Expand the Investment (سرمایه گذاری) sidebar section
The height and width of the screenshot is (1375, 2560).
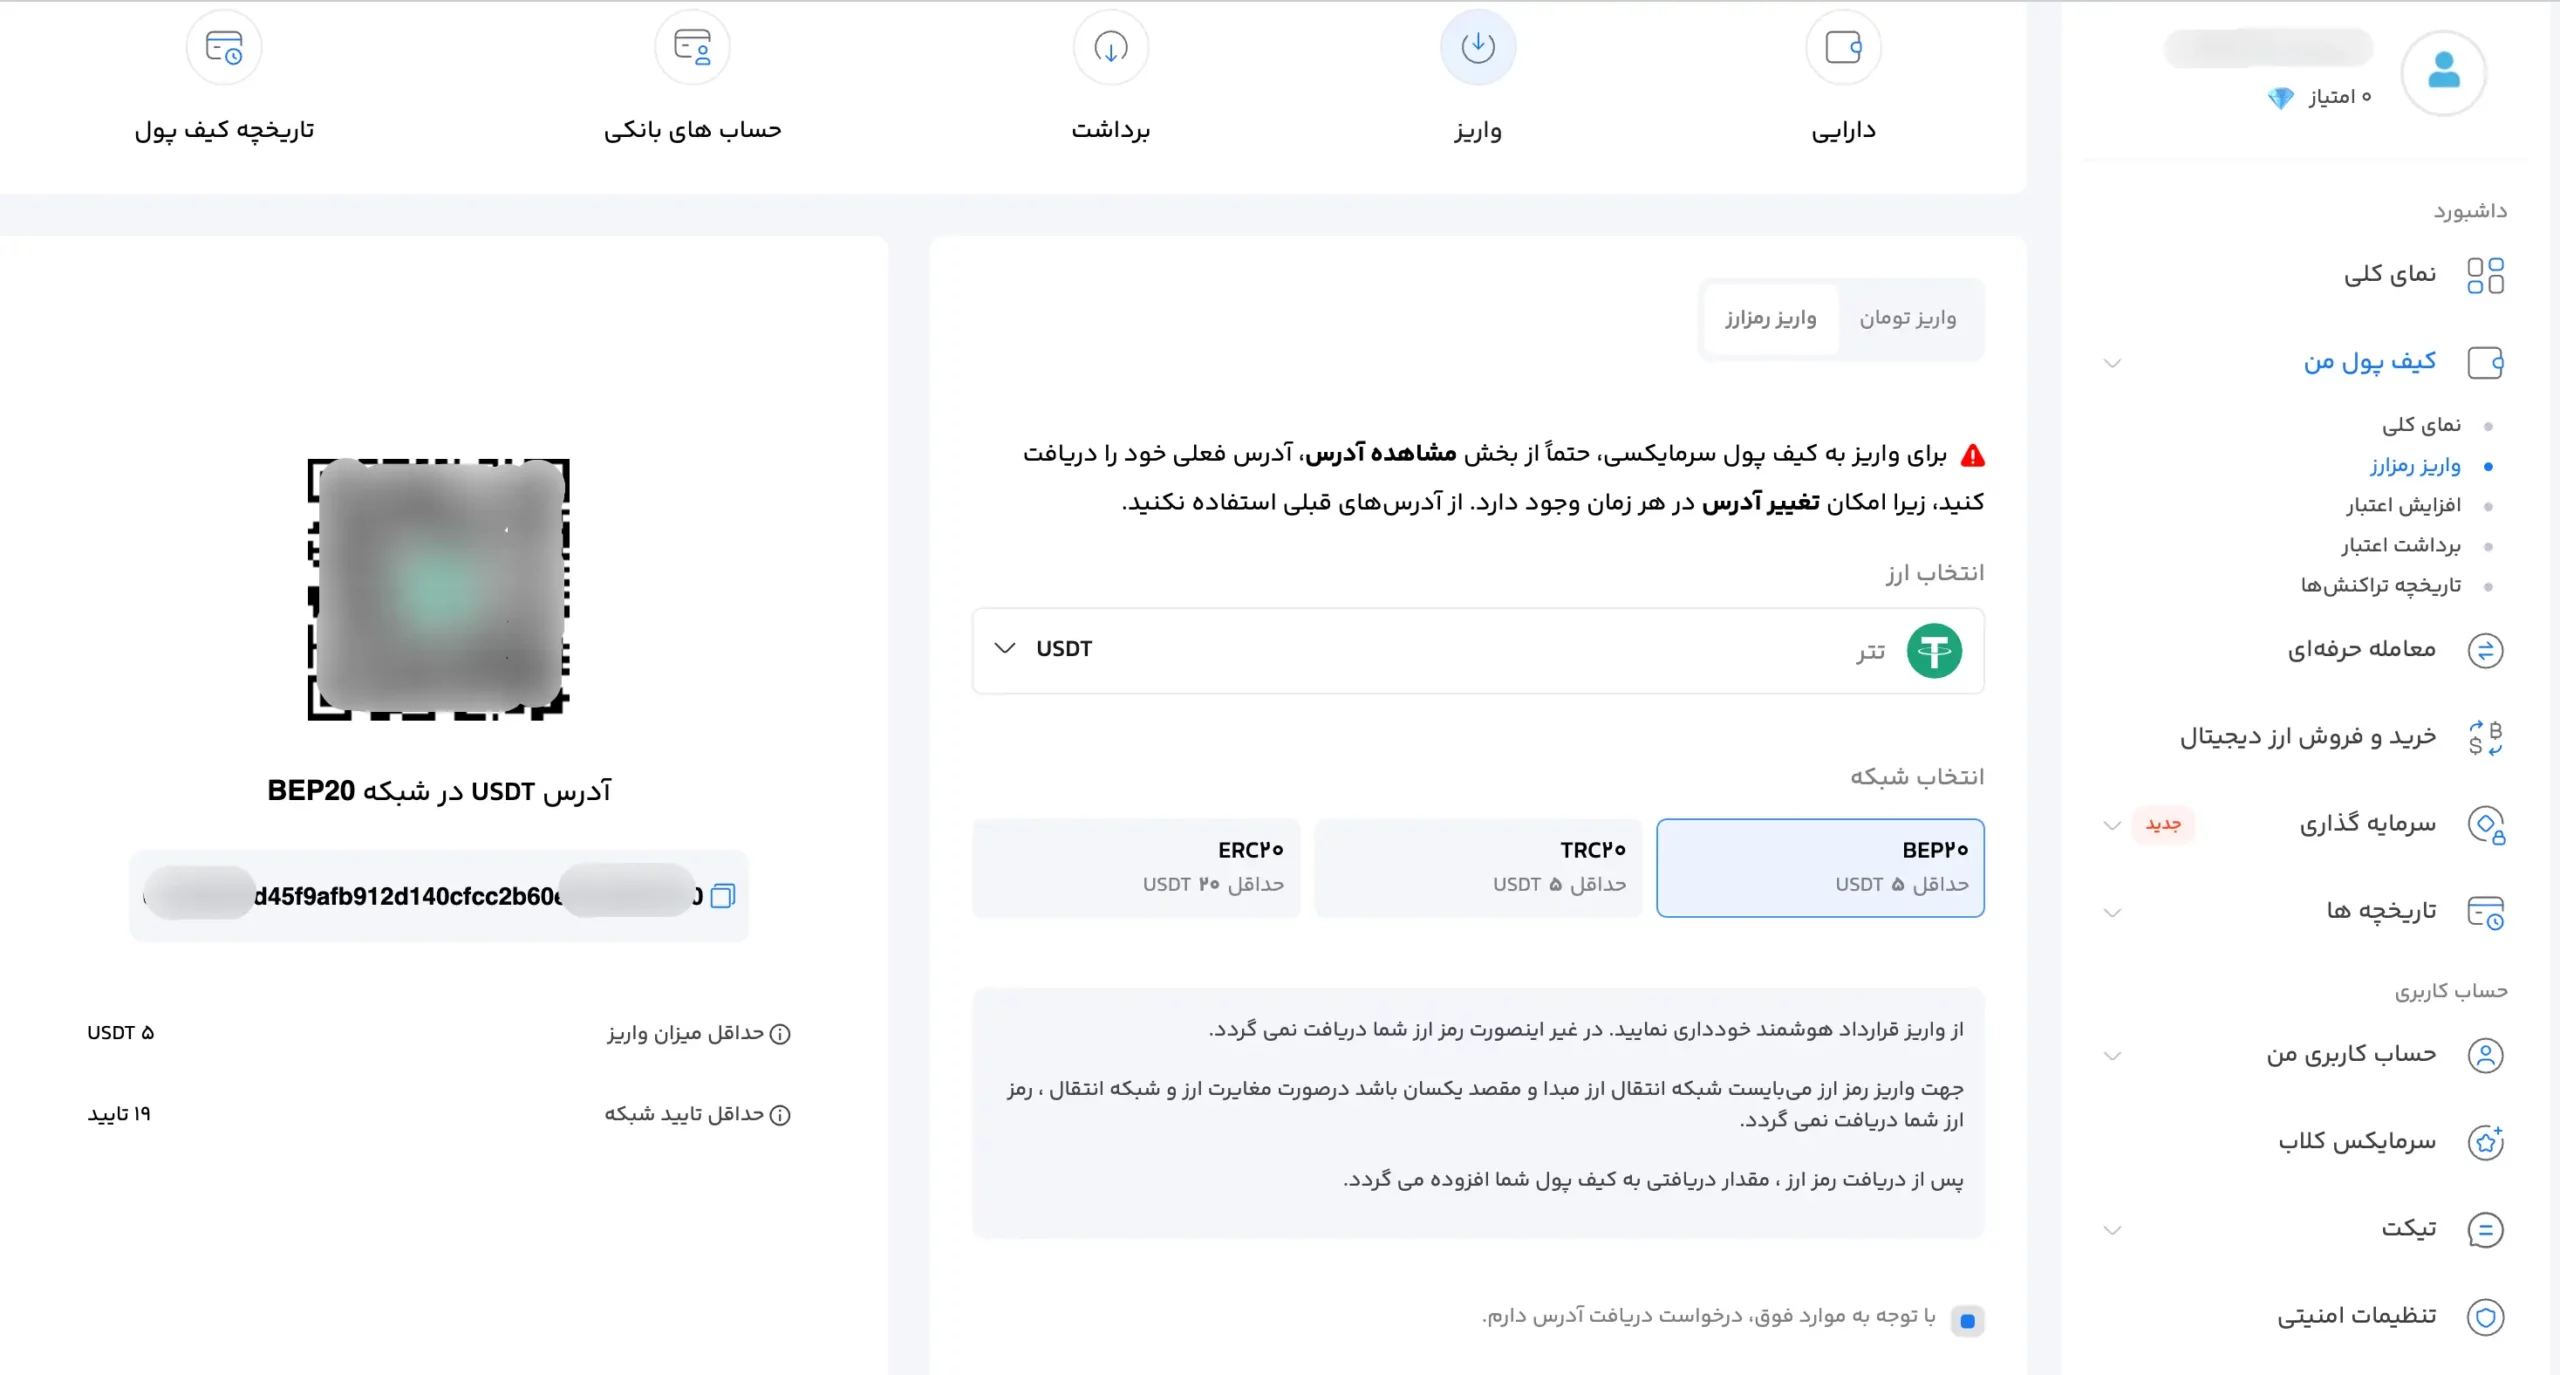[x=2112, y=825]
